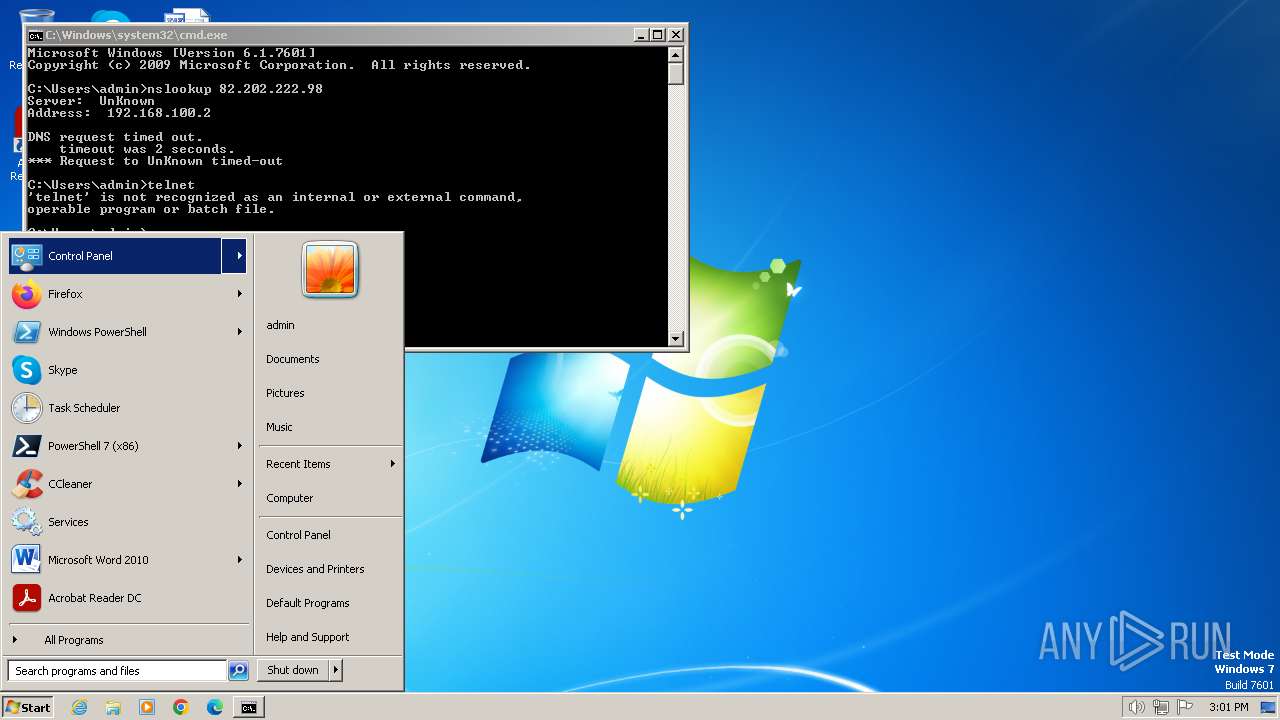
Task: Click the network tray icon
Action: pyautogui.click(x=1161, y=707)
